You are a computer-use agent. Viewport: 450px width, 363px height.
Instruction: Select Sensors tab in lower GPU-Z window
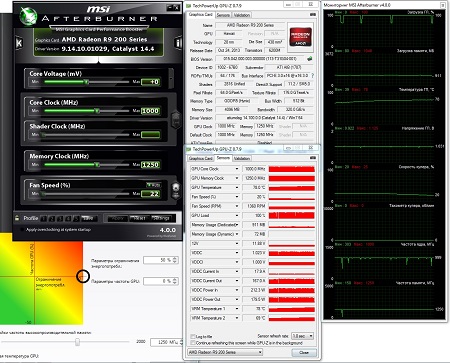point(223,158)
